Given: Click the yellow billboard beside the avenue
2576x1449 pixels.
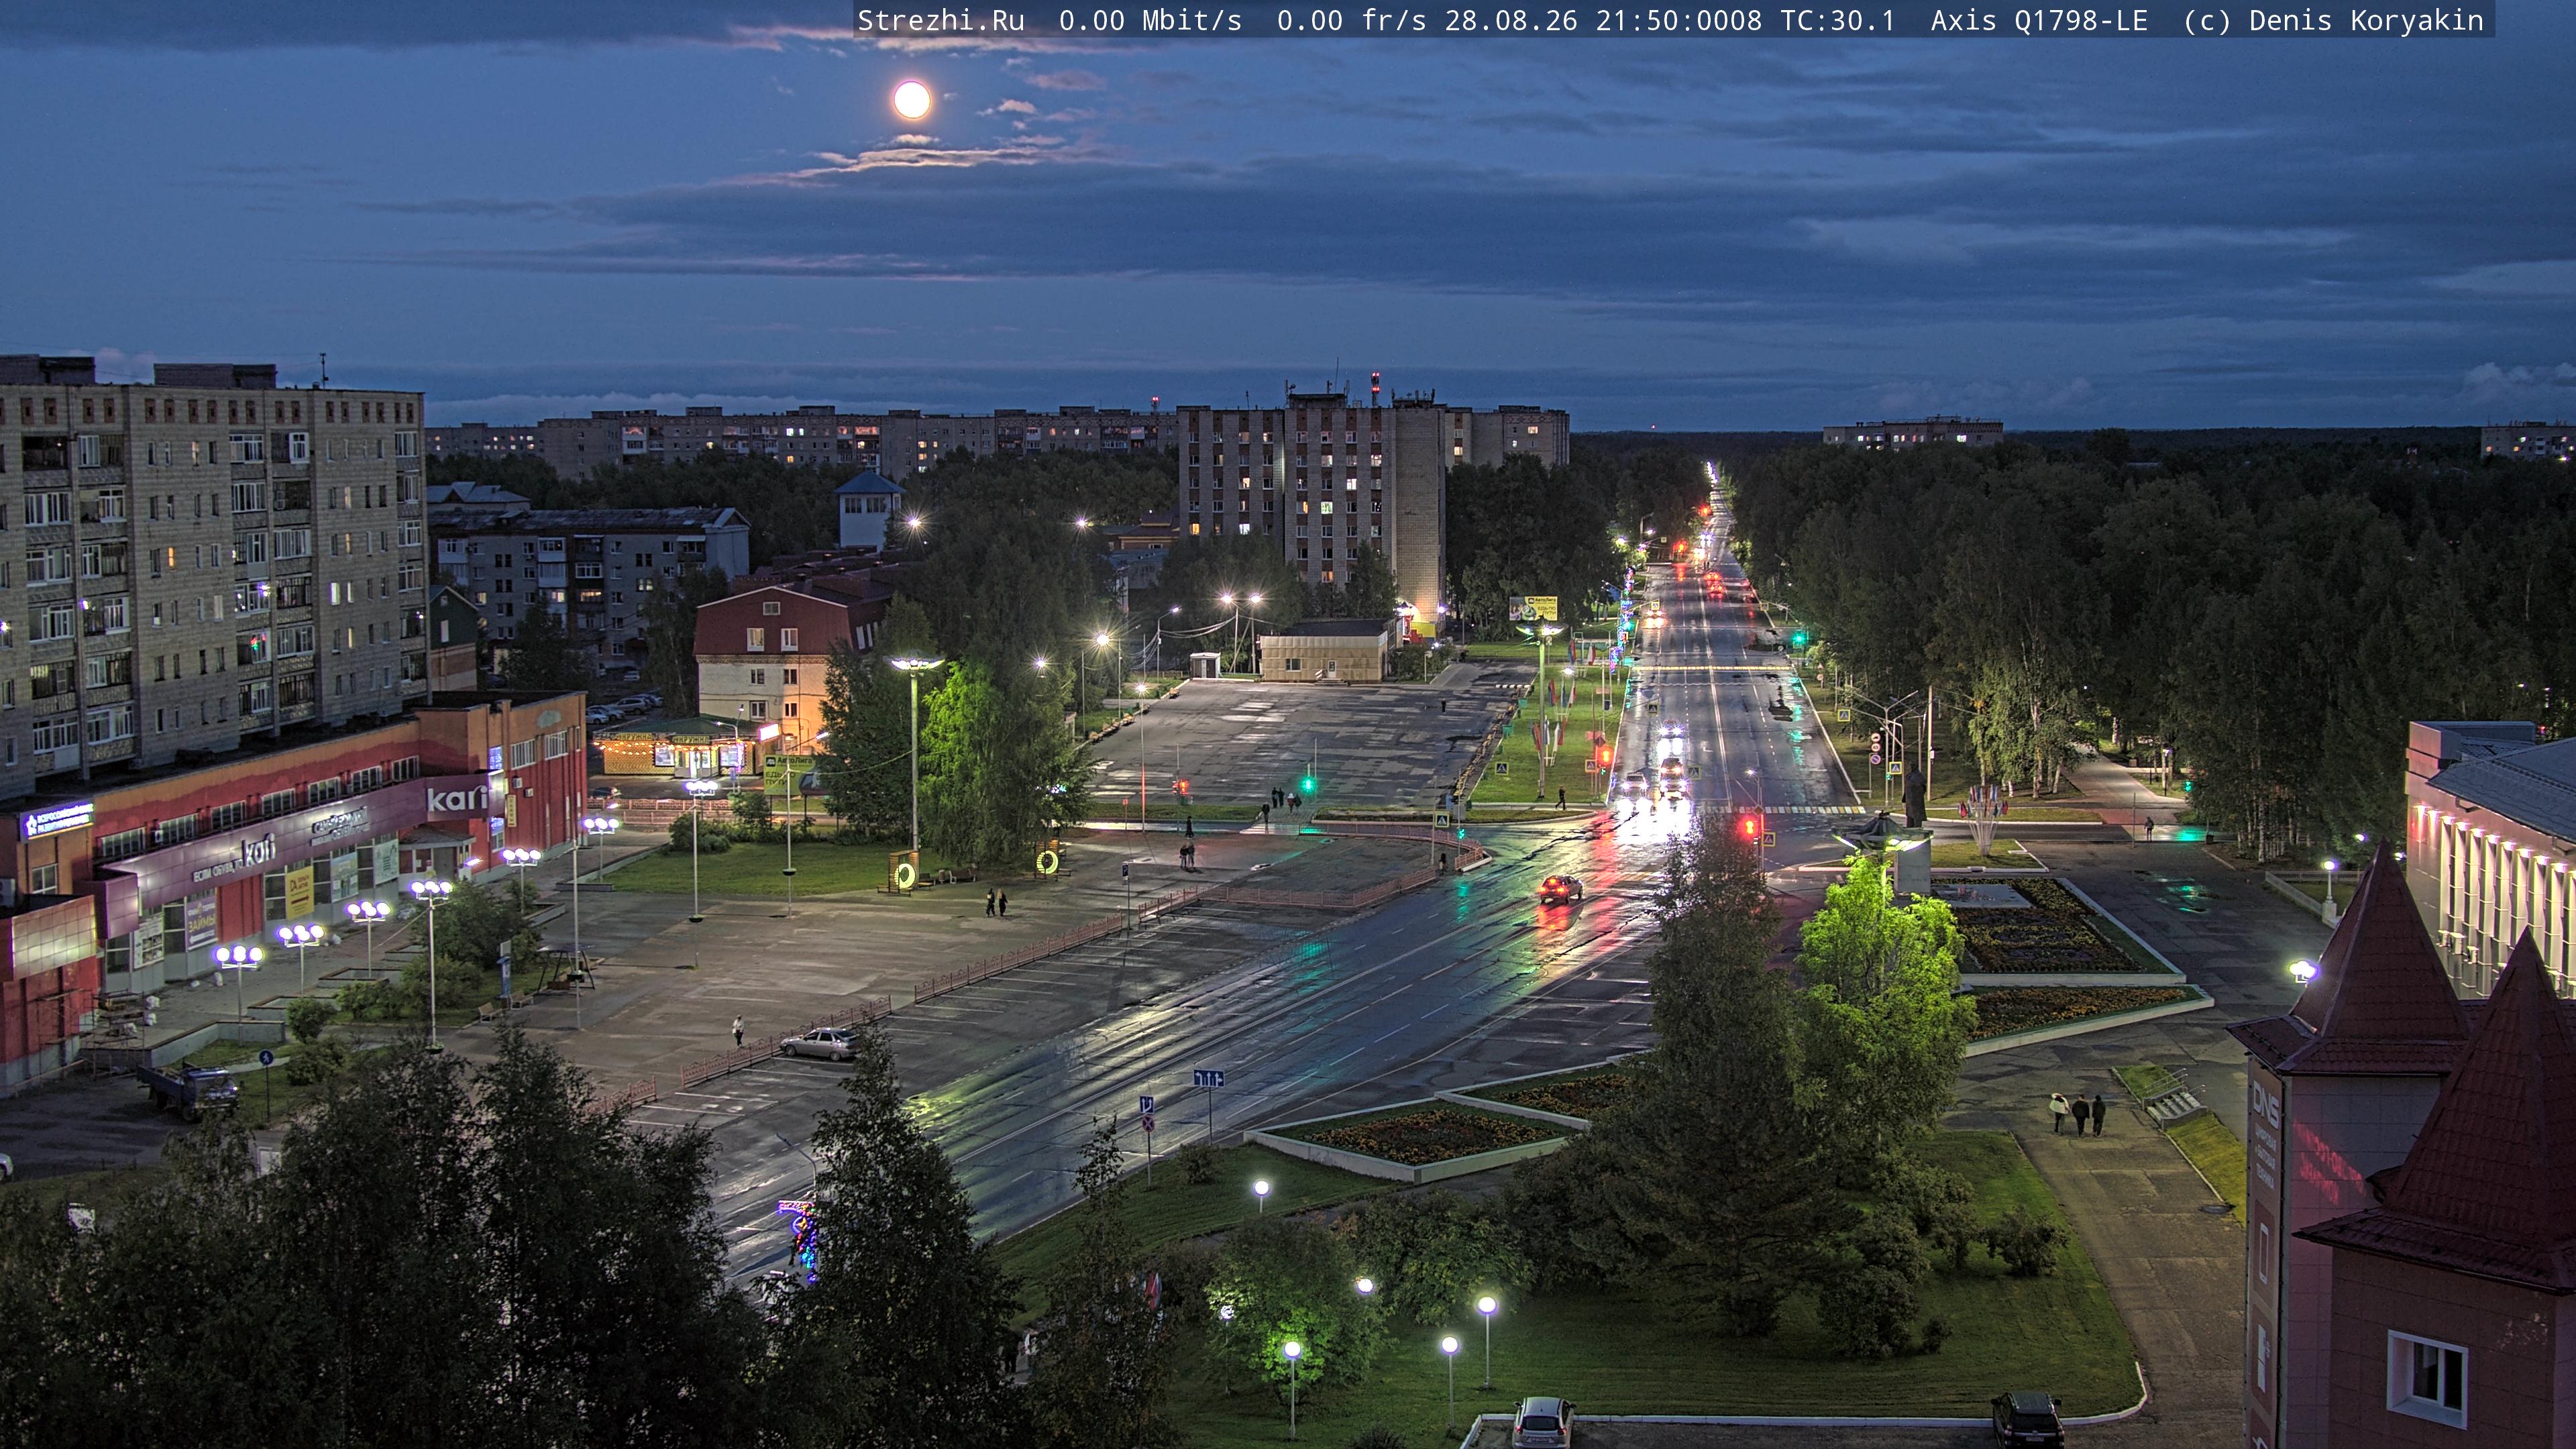Looking at the screenshot, I should [1533, 607].
